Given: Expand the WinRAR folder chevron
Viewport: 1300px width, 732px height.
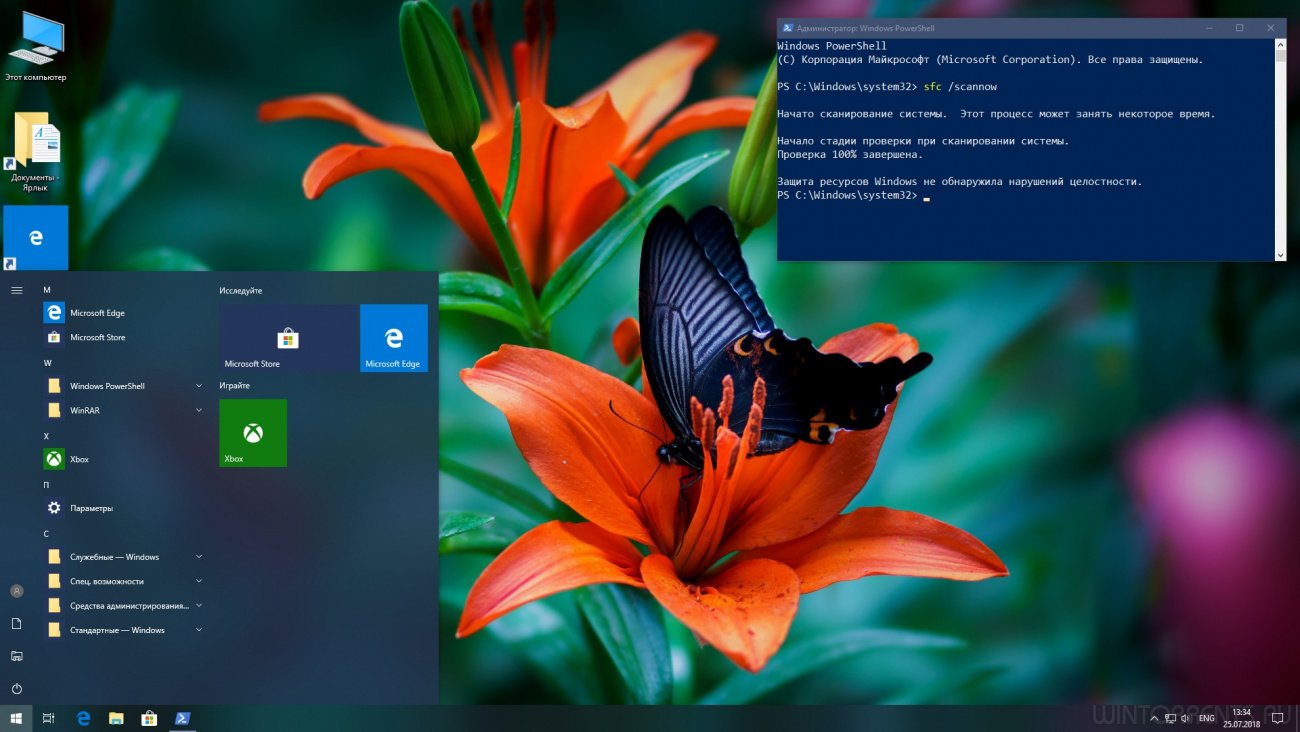Looking at the screenshot, I should pos(199,410).
